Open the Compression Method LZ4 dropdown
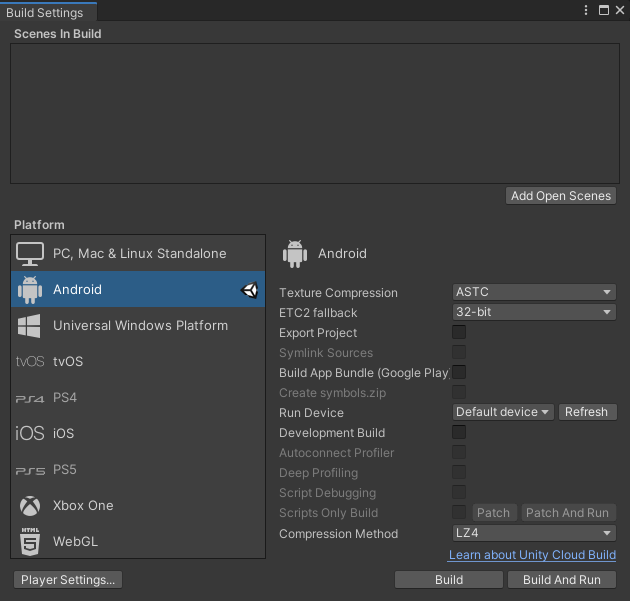This screenshot has width=630, height=601. coord(534,533)
